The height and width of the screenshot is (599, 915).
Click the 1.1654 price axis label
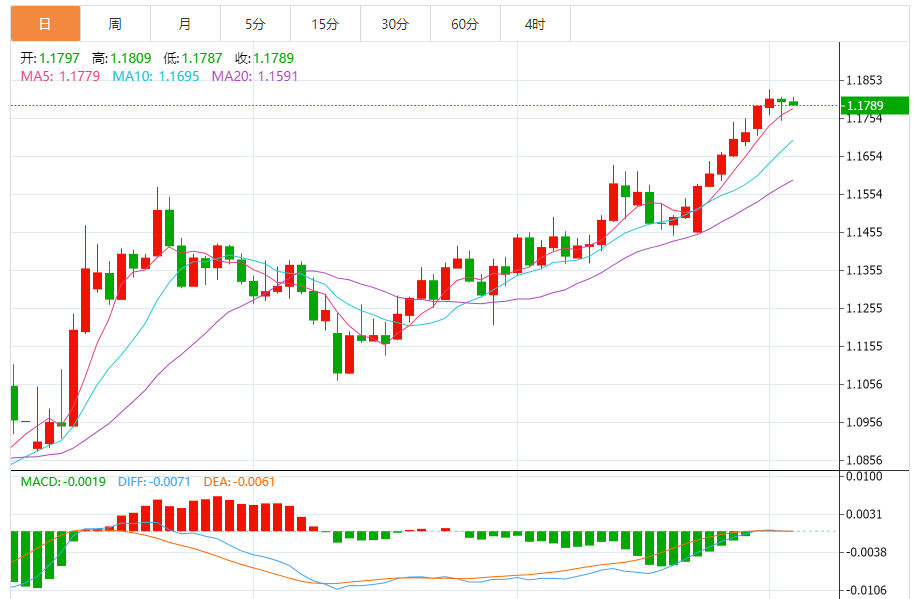click(865, 156)
